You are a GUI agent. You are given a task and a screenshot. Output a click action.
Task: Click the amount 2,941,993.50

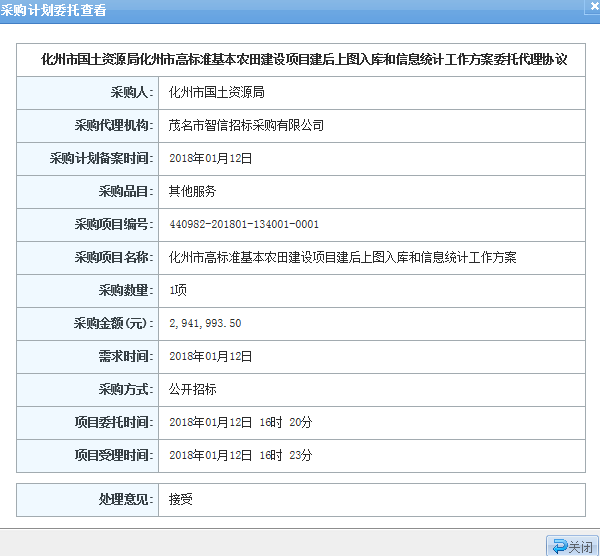pos(205,323)
